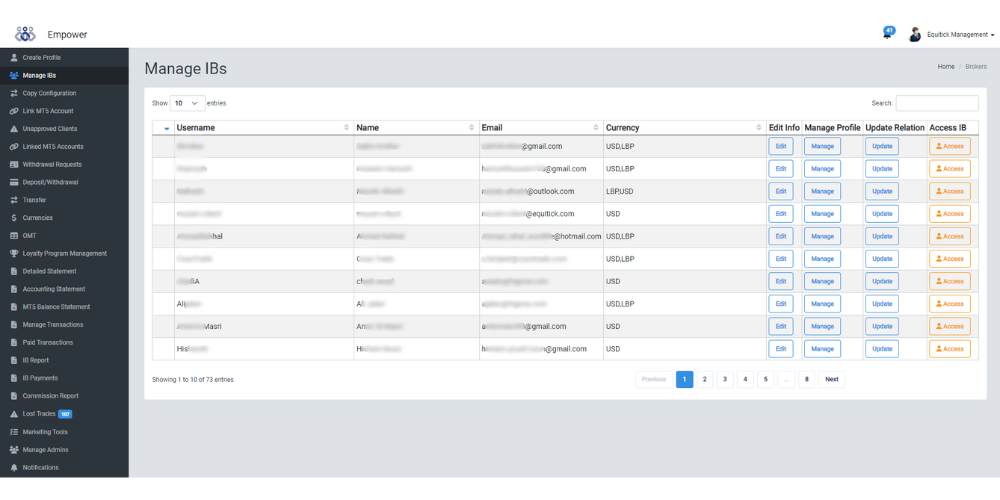Click Edit button in first row

(781, 146)
